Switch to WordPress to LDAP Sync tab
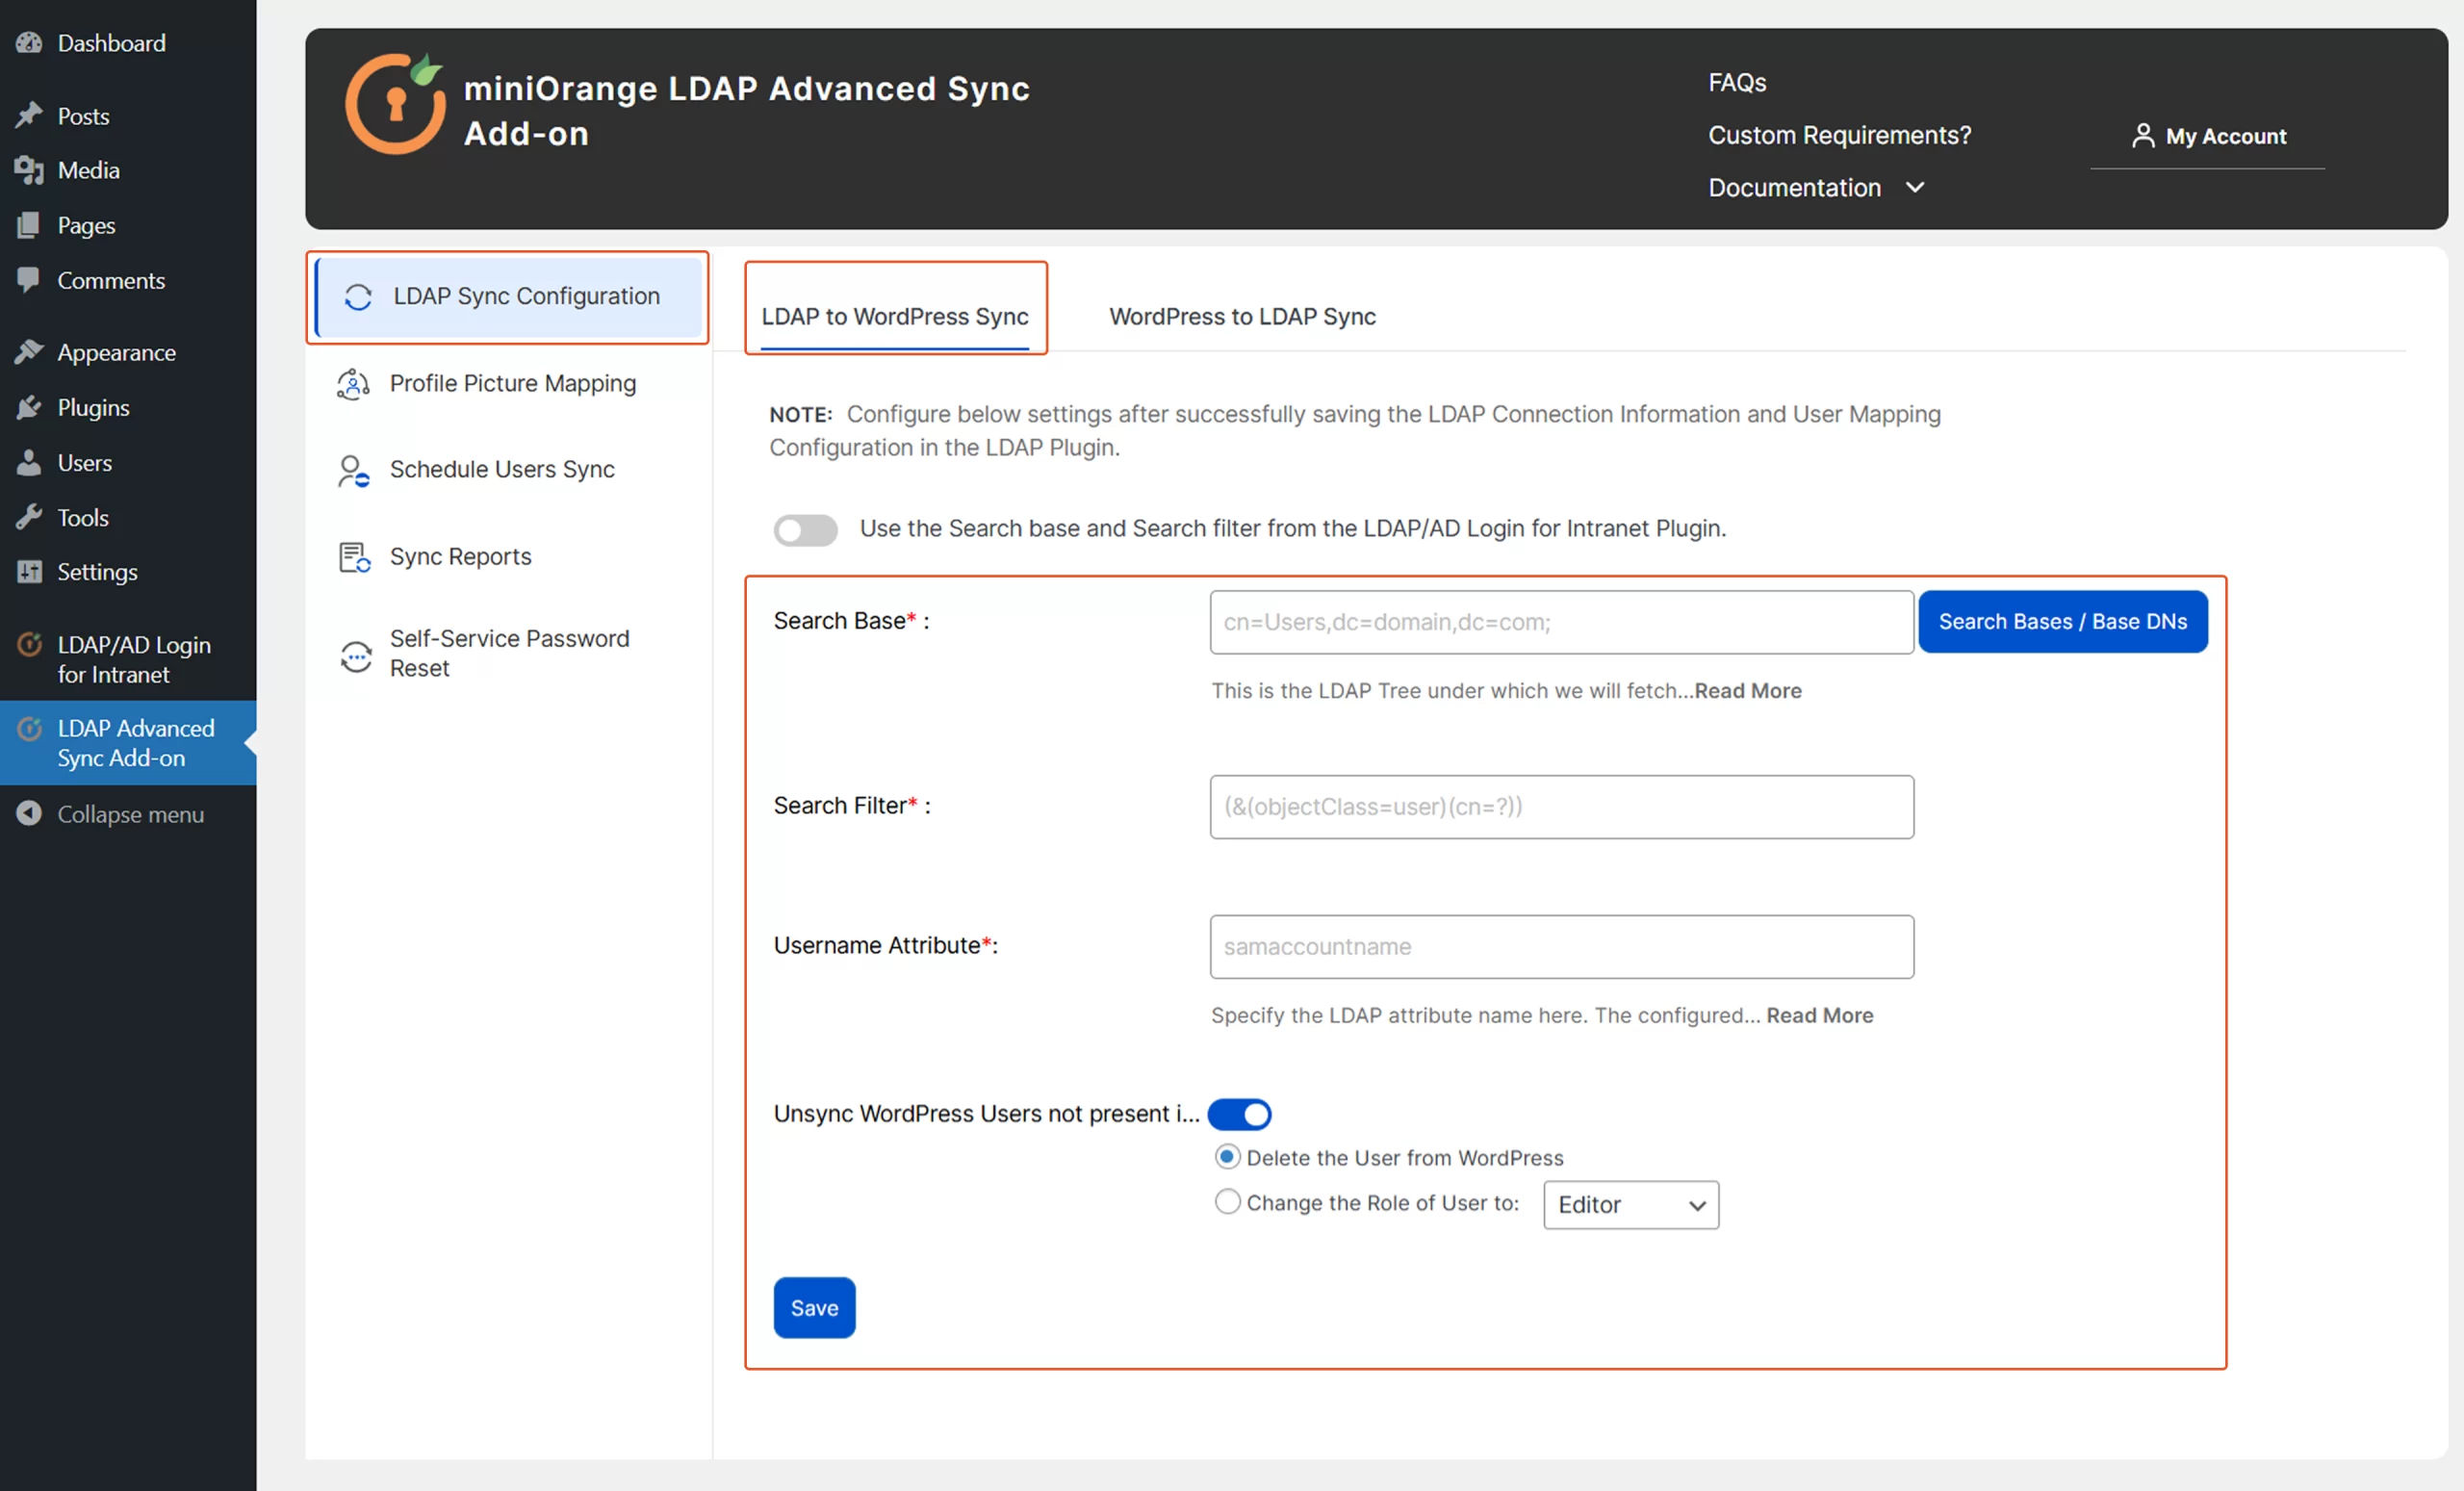Screen dimensions: 2464x1491 click(1242, 317)
